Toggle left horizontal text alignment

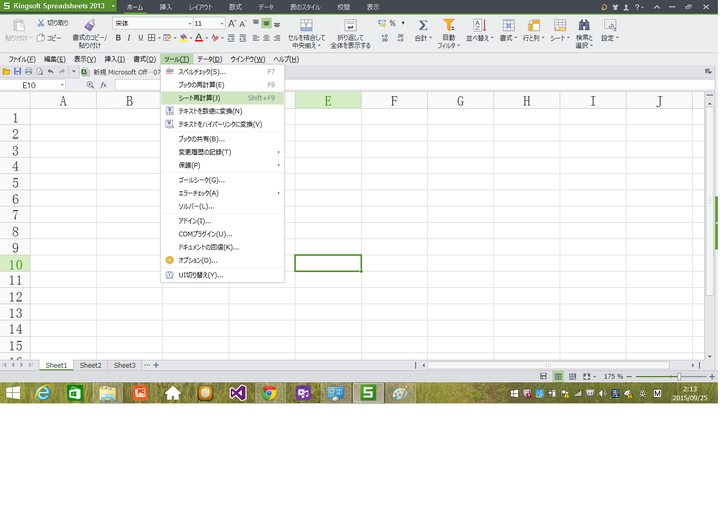coord(256,38)
